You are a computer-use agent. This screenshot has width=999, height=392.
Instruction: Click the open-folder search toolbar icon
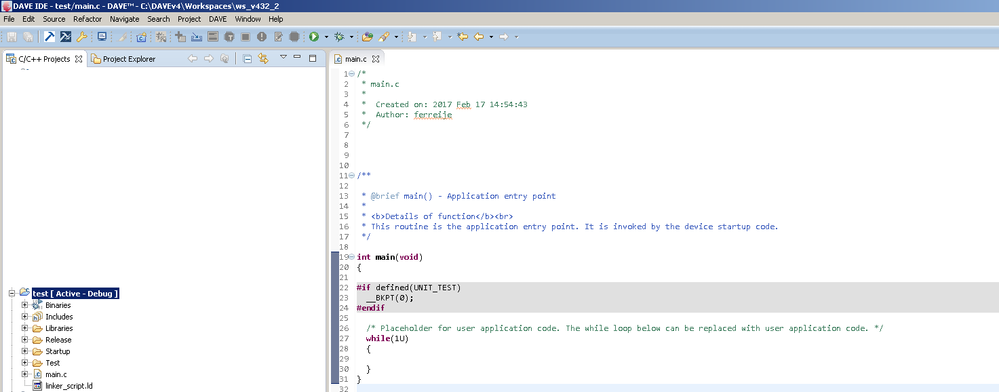367,36
